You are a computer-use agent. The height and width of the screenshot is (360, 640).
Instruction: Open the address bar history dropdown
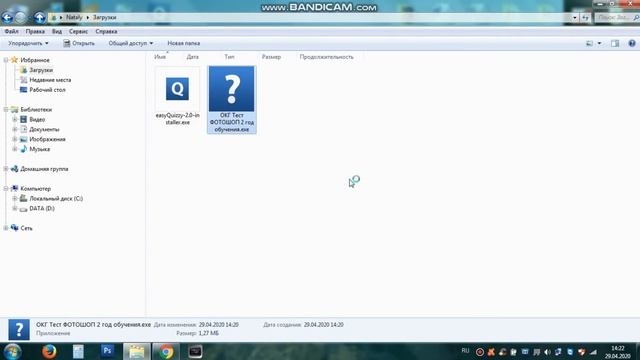(575, 18)
